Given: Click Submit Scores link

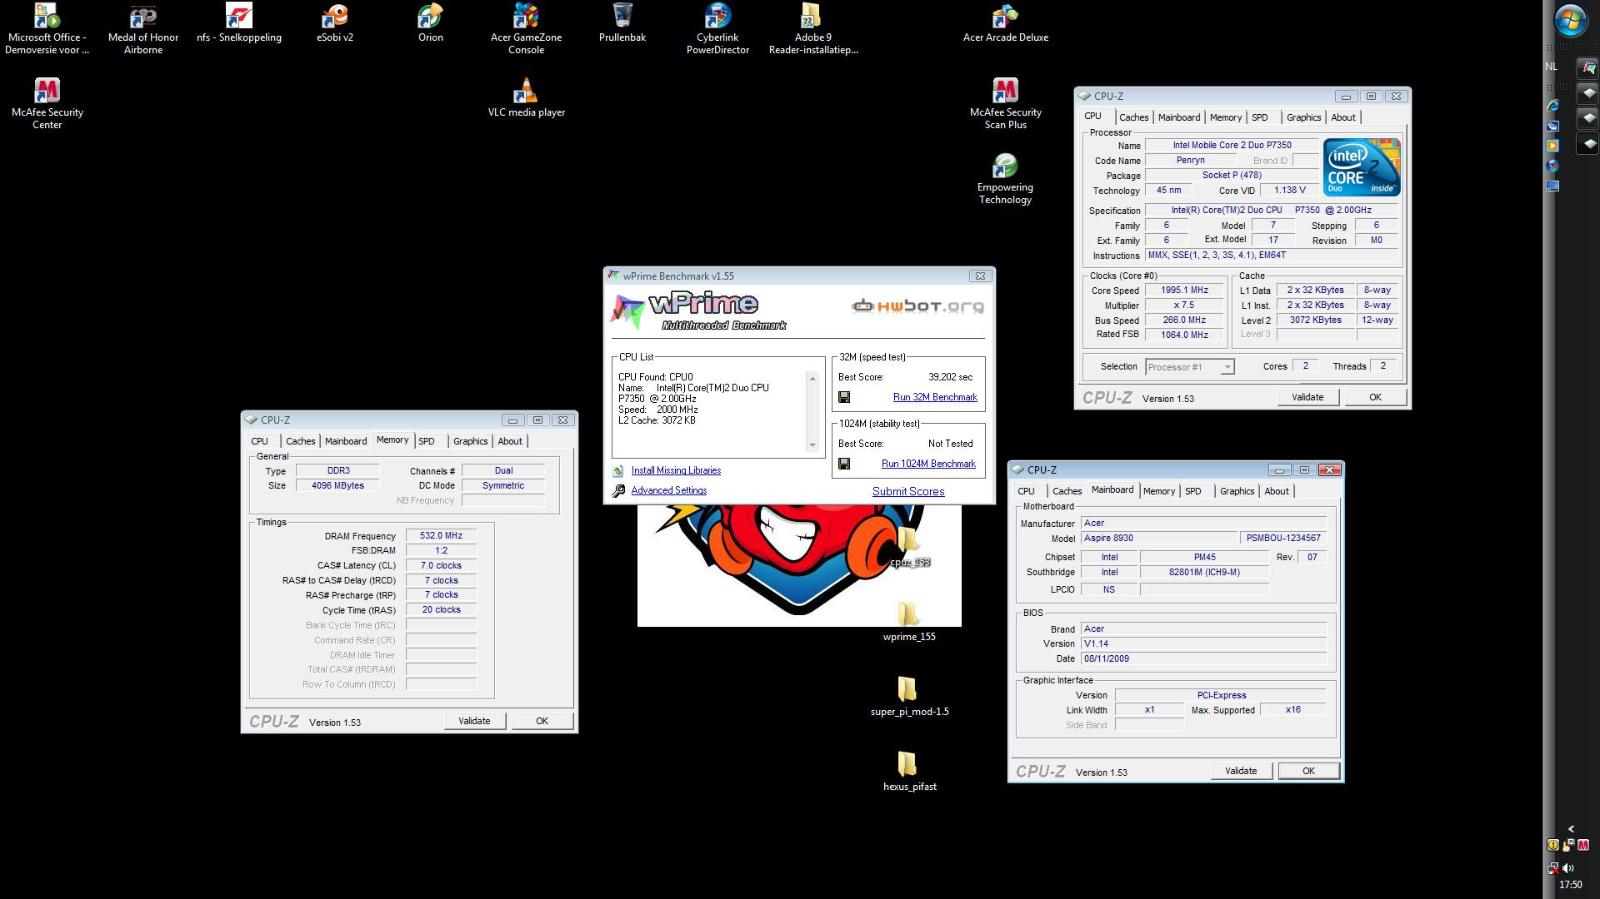Looking at the screenshot, I should (908, 492).
